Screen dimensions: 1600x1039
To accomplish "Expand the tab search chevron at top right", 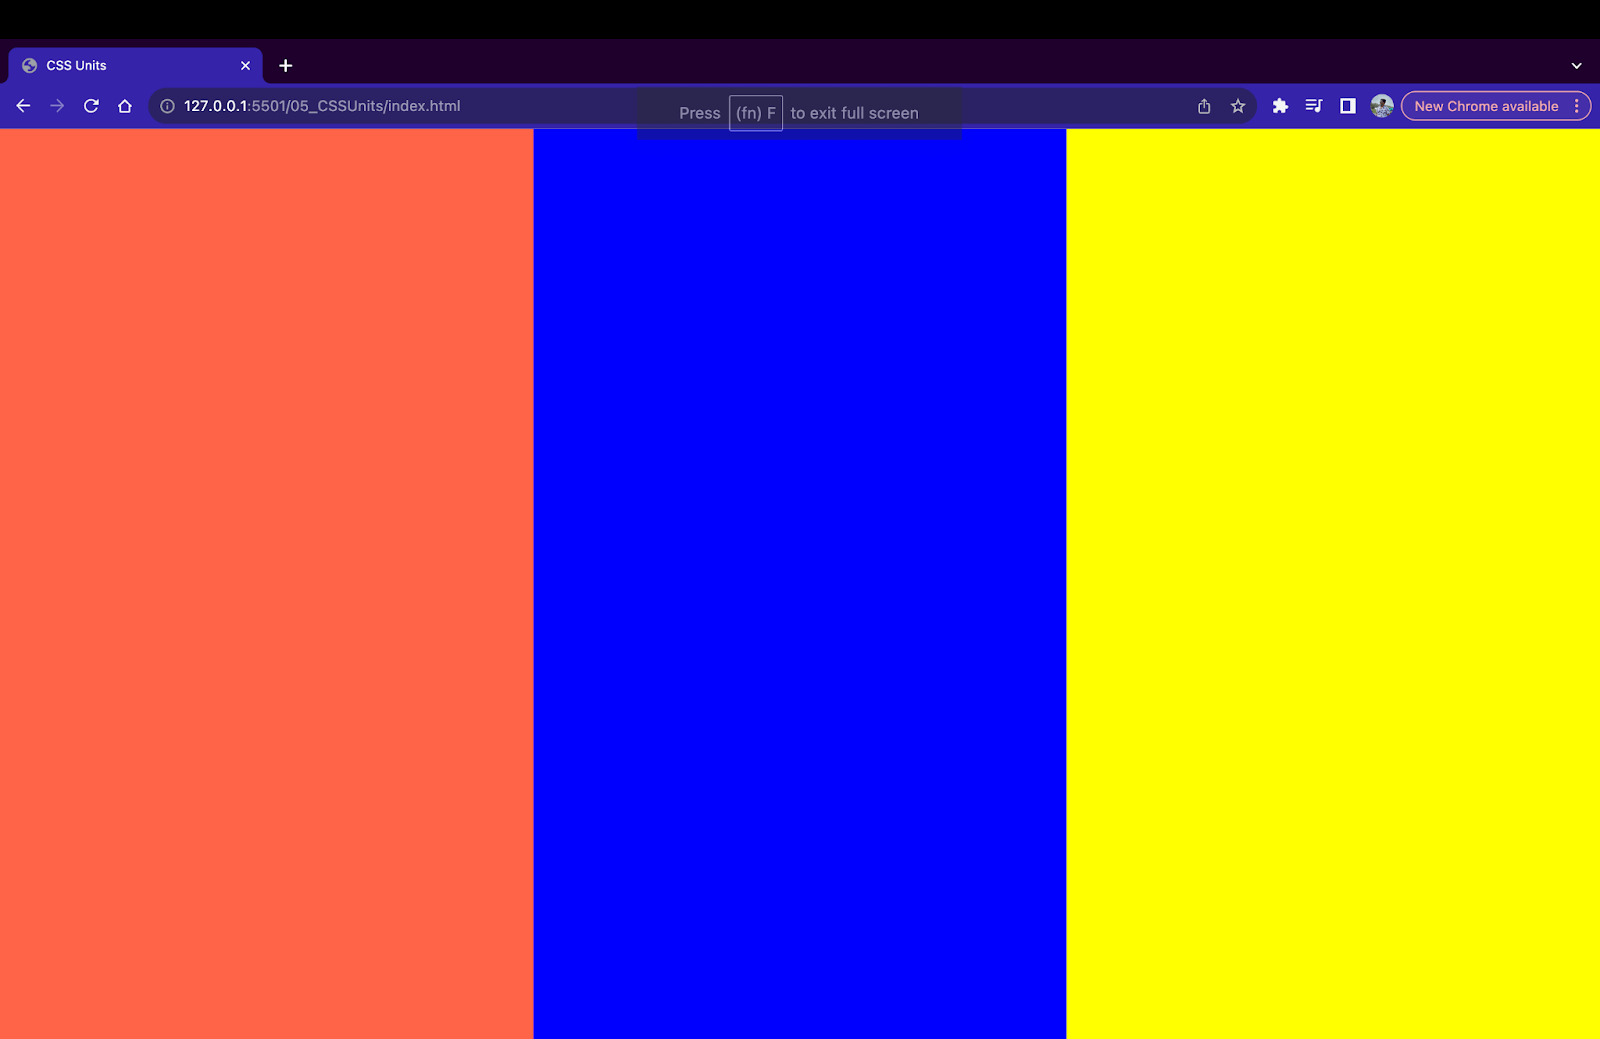I will pos(1577,65).
